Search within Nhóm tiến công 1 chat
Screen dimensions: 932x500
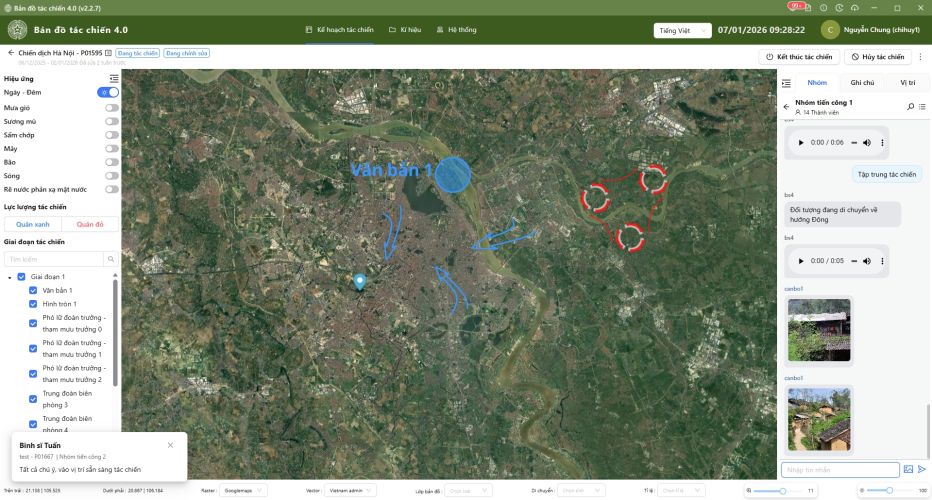click(x=910, y=106)
